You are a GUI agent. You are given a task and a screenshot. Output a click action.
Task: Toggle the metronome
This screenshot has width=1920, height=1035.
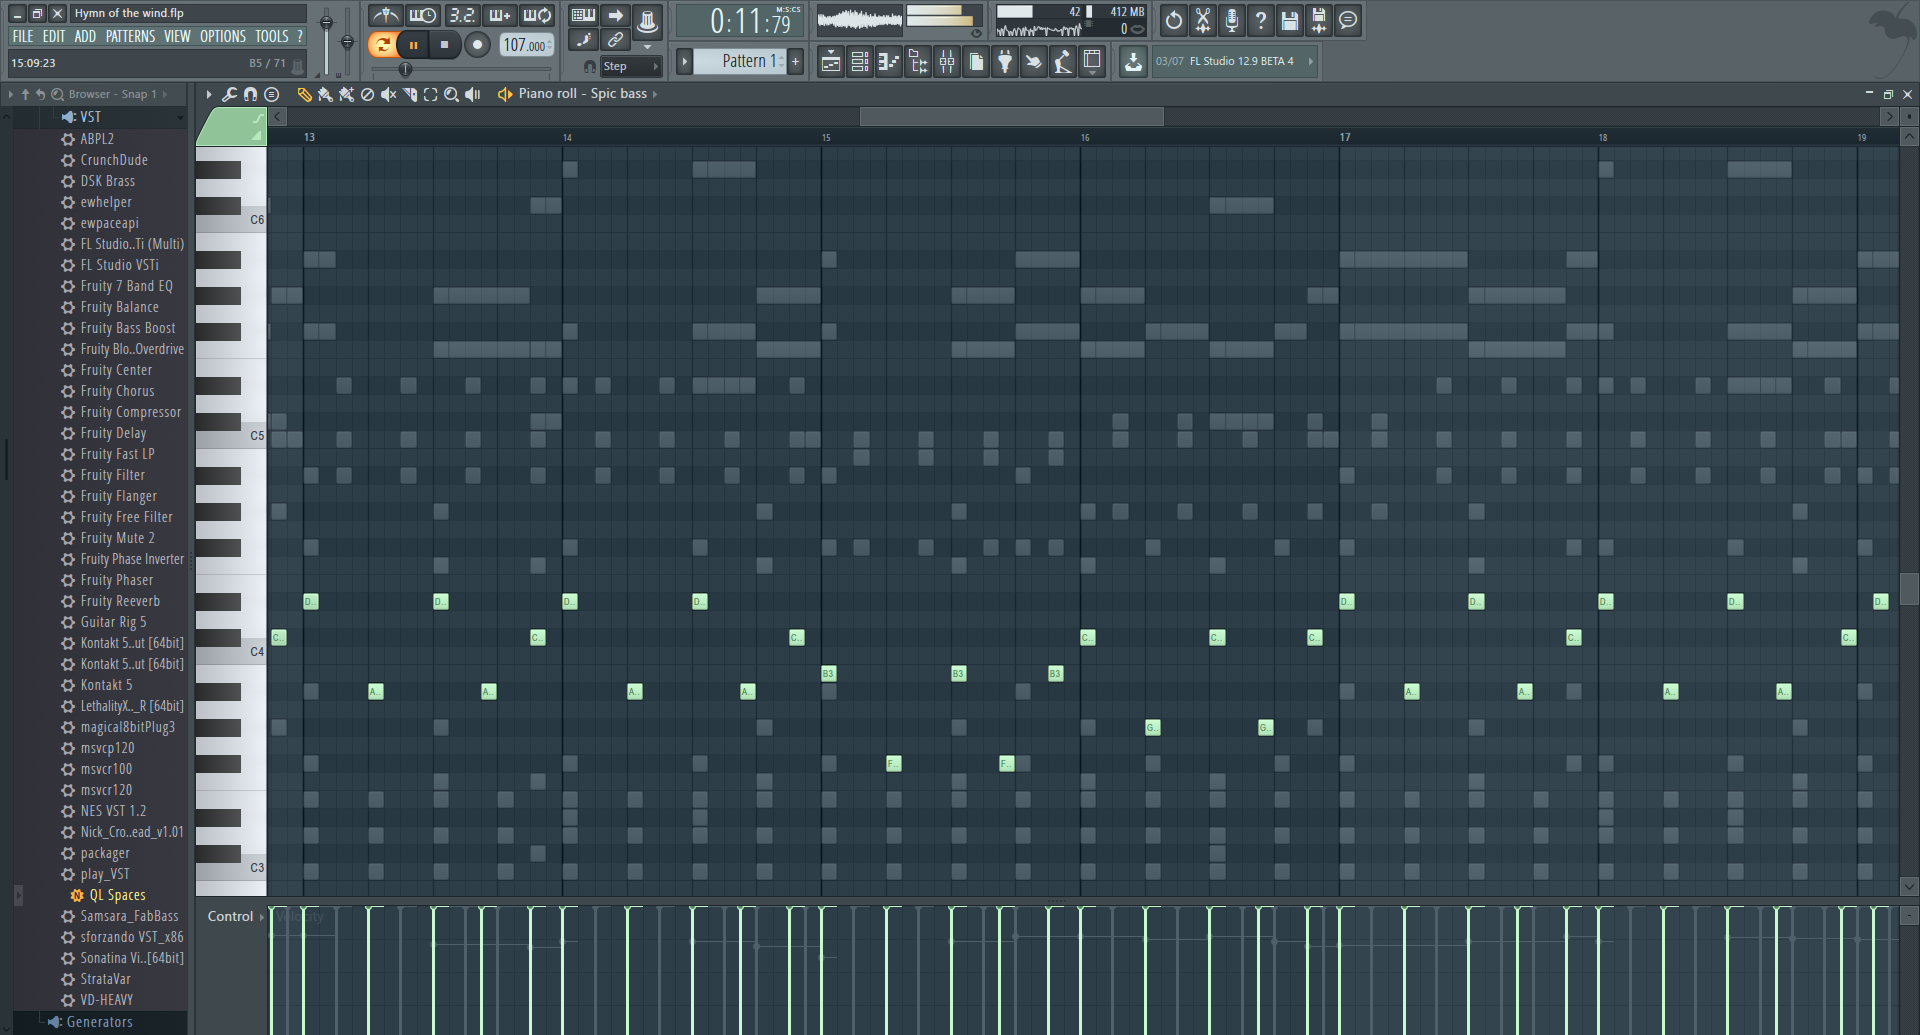click(385, 15)
